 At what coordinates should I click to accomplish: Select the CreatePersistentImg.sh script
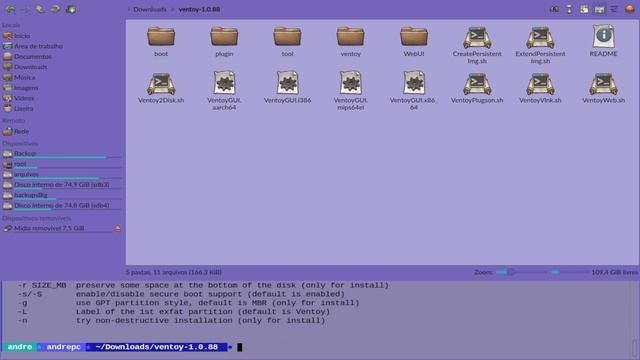(x=477, y=45)
